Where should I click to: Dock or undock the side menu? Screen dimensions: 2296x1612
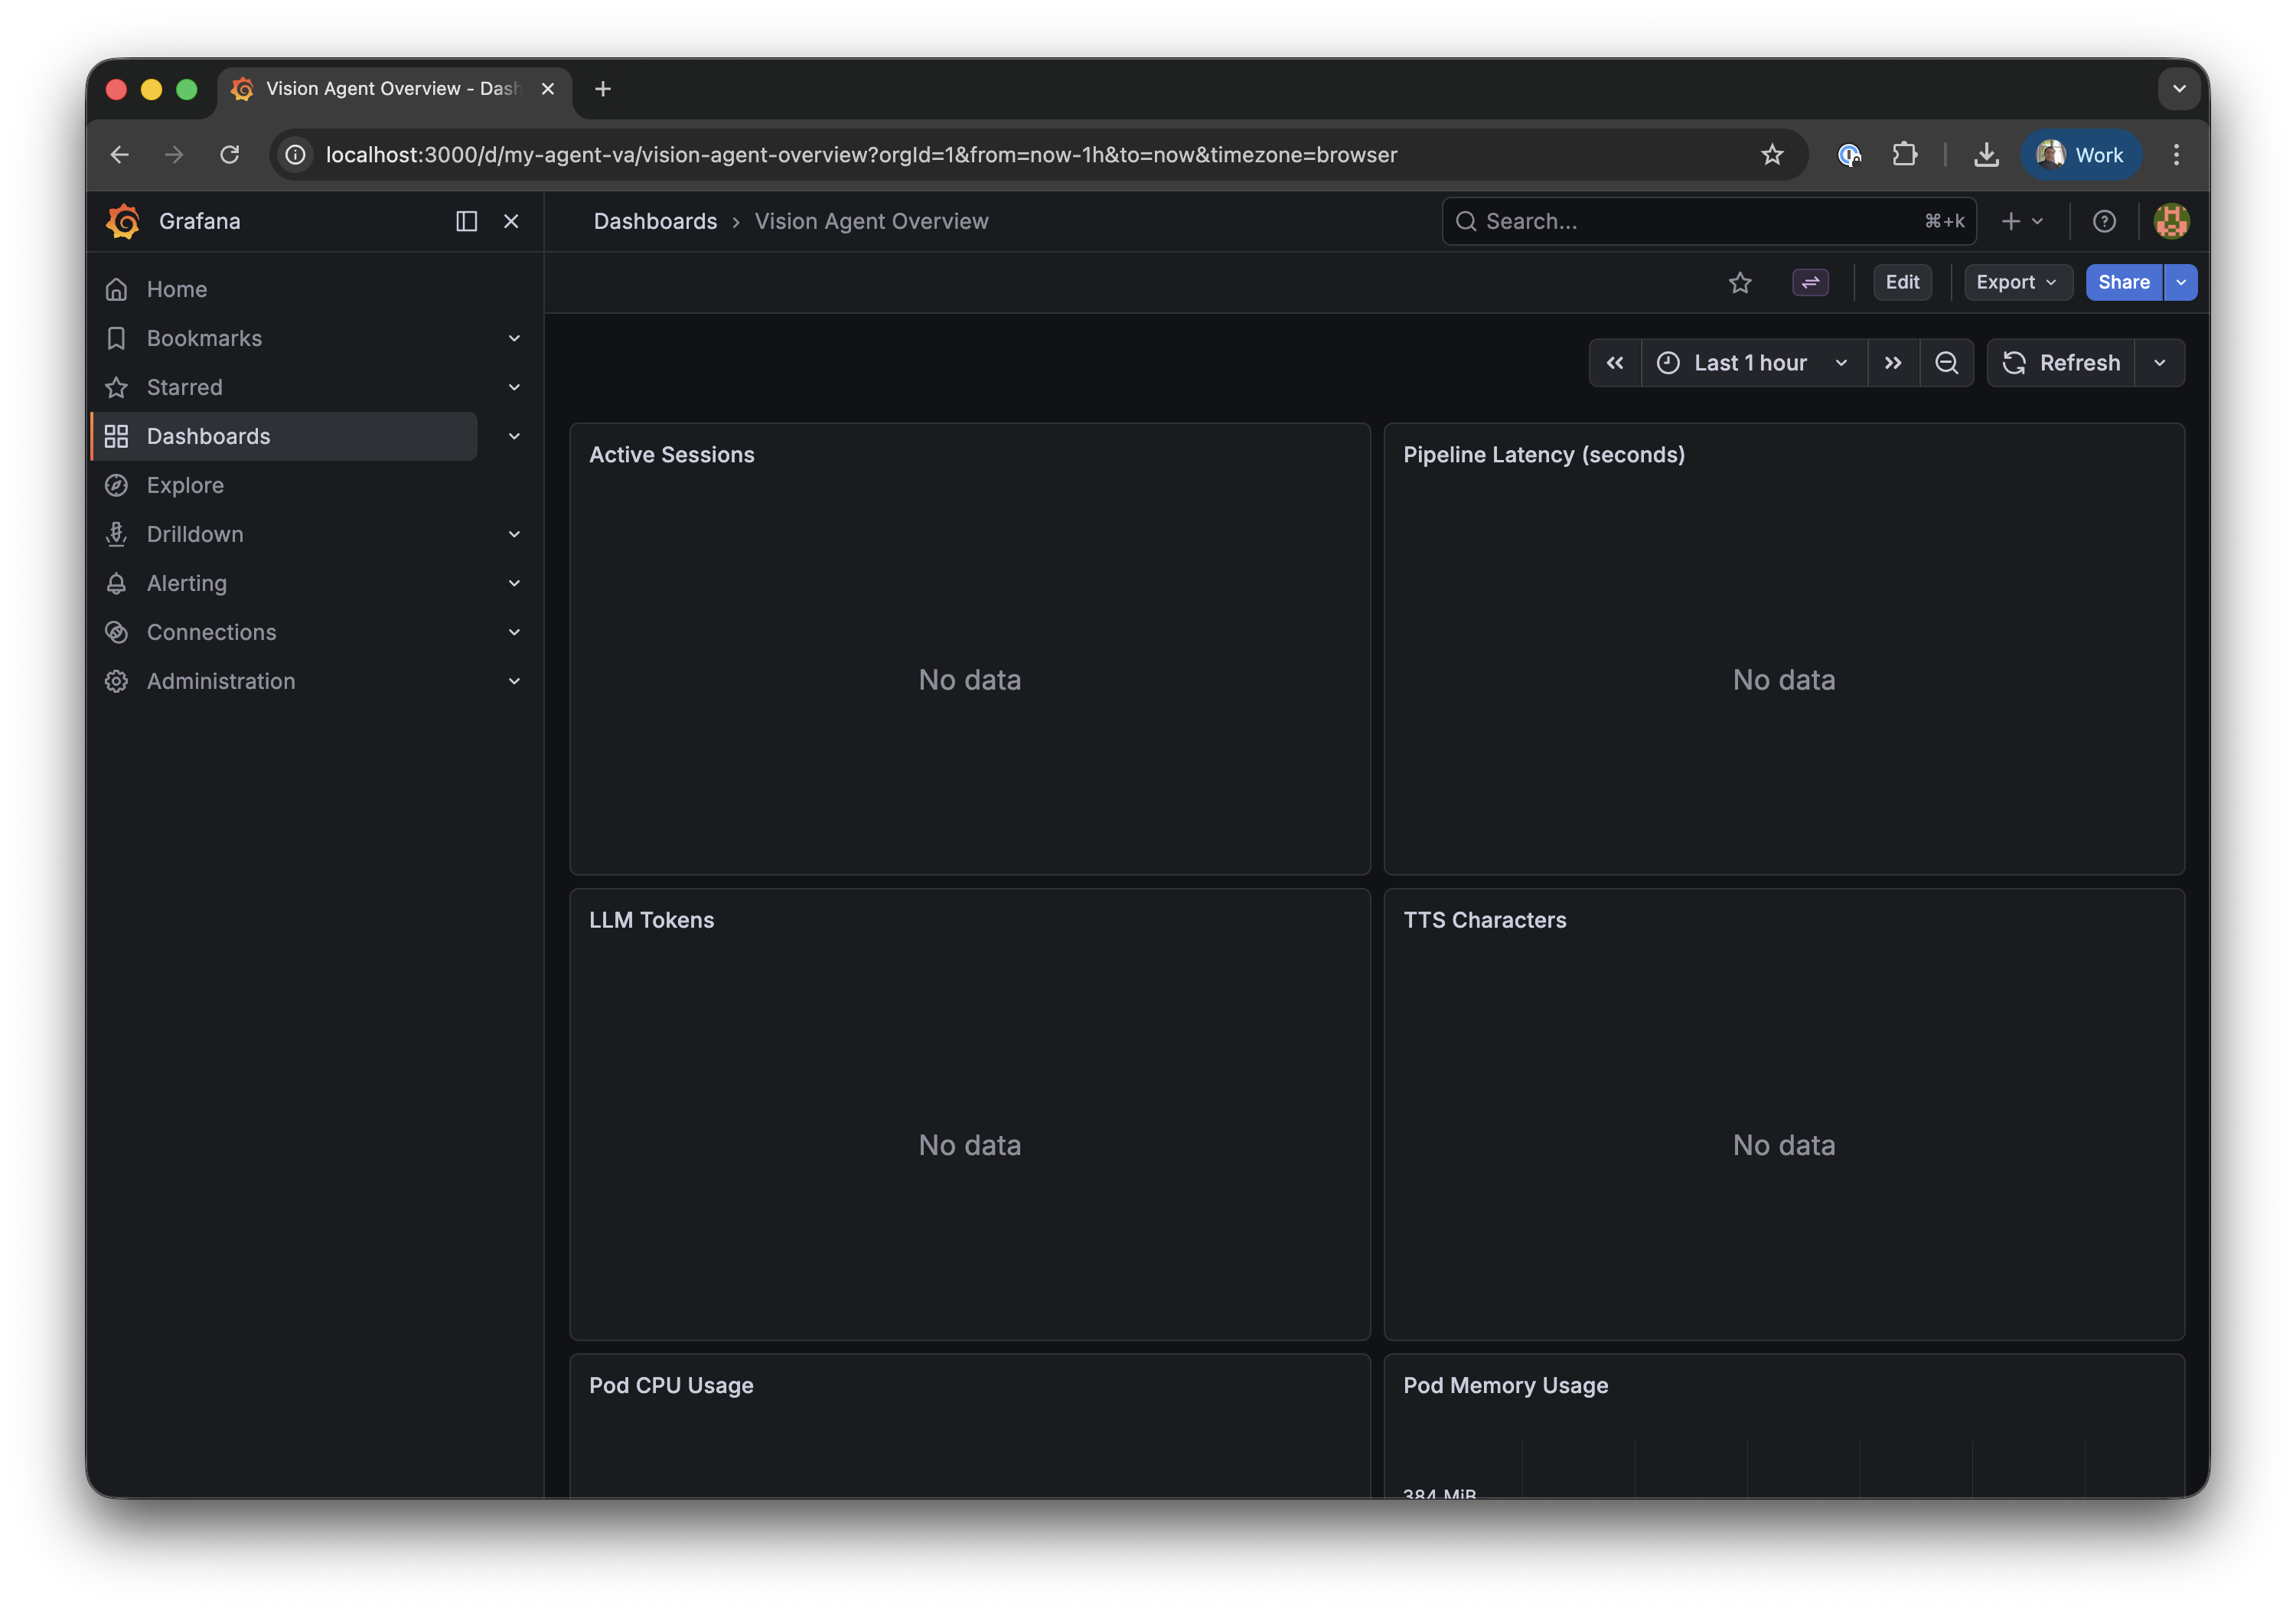point(466,221)
